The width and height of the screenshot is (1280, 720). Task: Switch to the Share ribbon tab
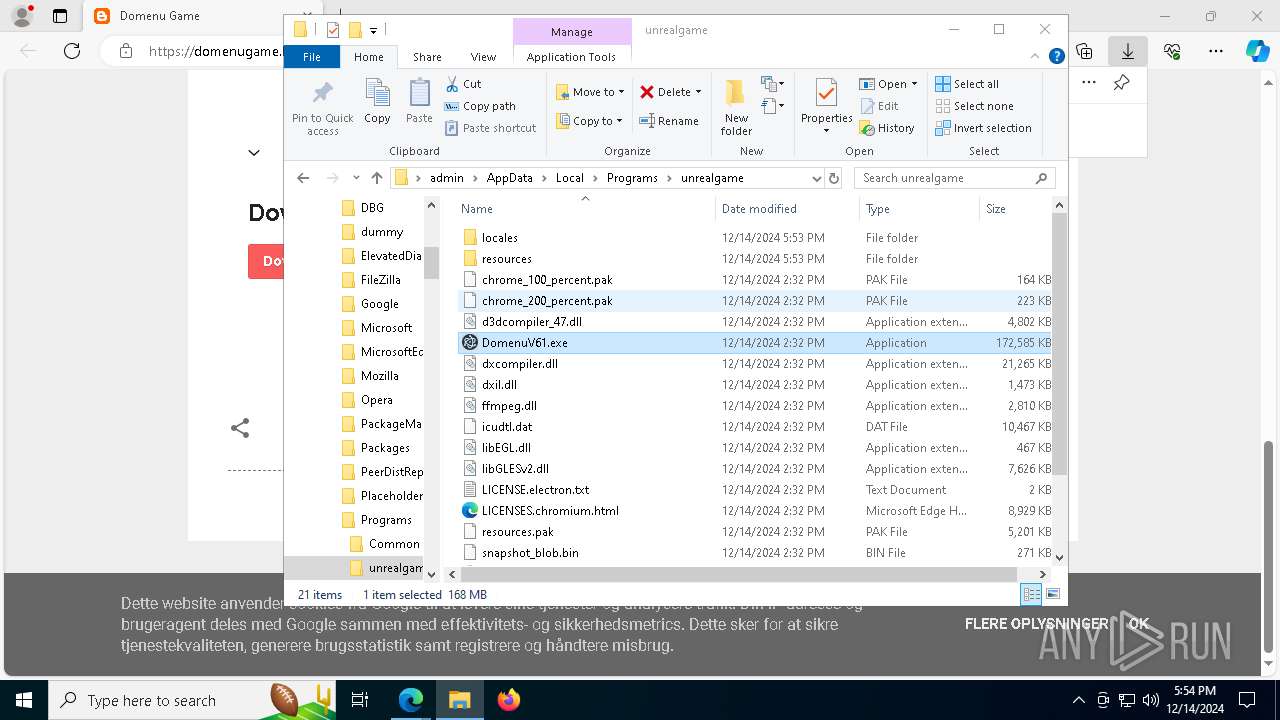click(x=427, y=57)
